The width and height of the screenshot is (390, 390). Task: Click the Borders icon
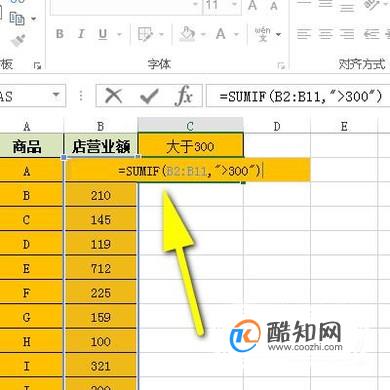point(145,34)
